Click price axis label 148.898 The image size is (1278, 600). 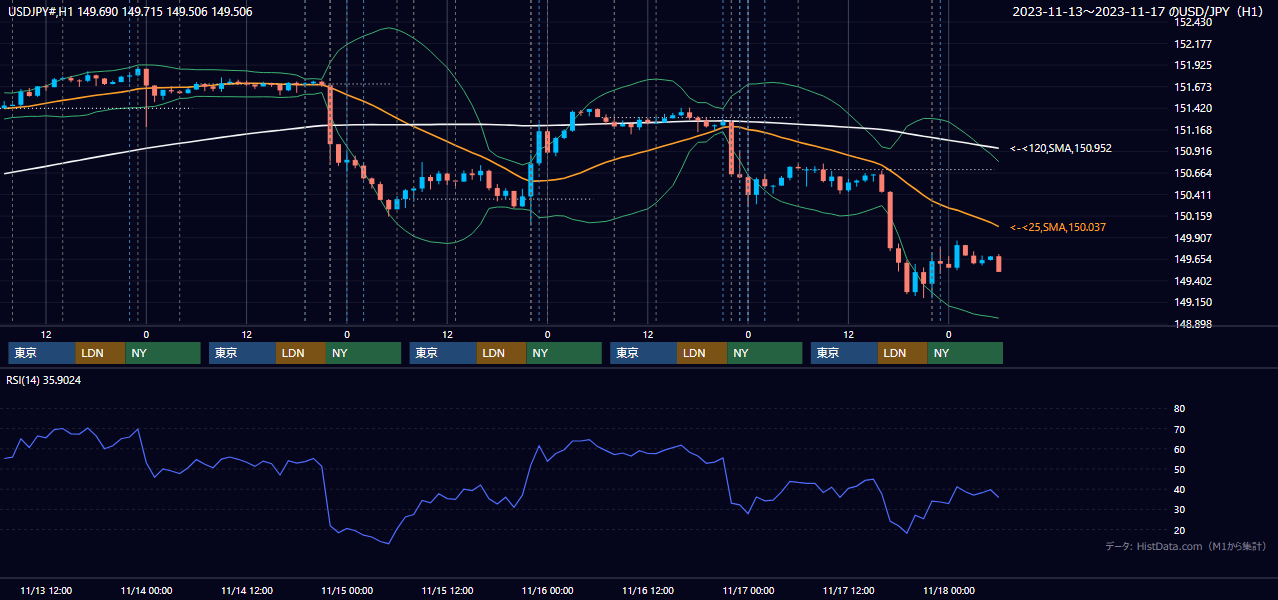(x=1193, y=324)
